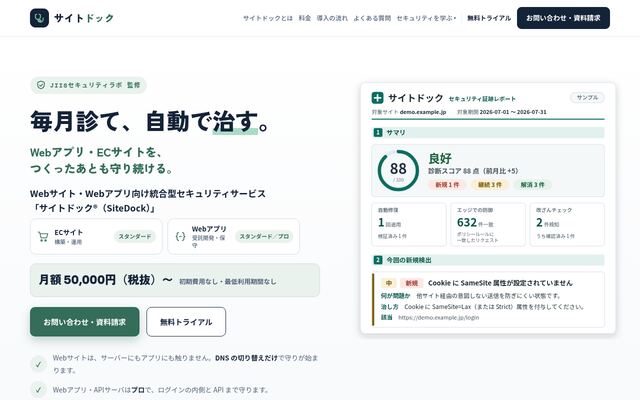
Task: Click the Cookie に SameSite finding title
Action: [x=500, y=283]
